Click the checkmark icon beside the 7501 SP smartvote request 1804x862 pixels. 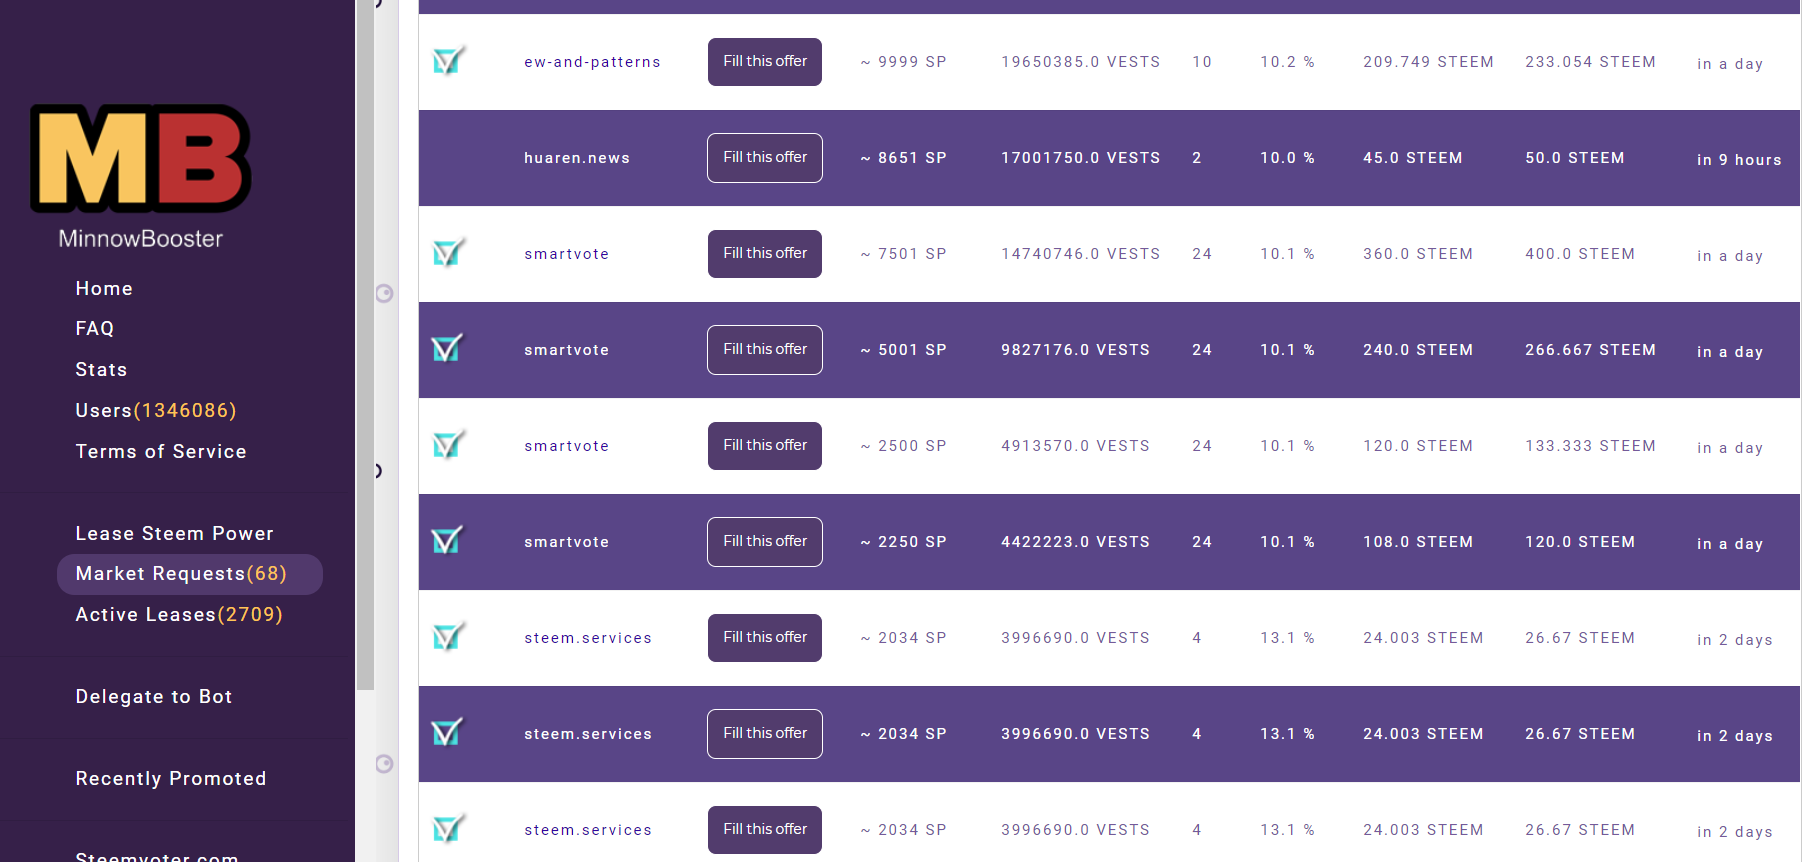point(448,254)
